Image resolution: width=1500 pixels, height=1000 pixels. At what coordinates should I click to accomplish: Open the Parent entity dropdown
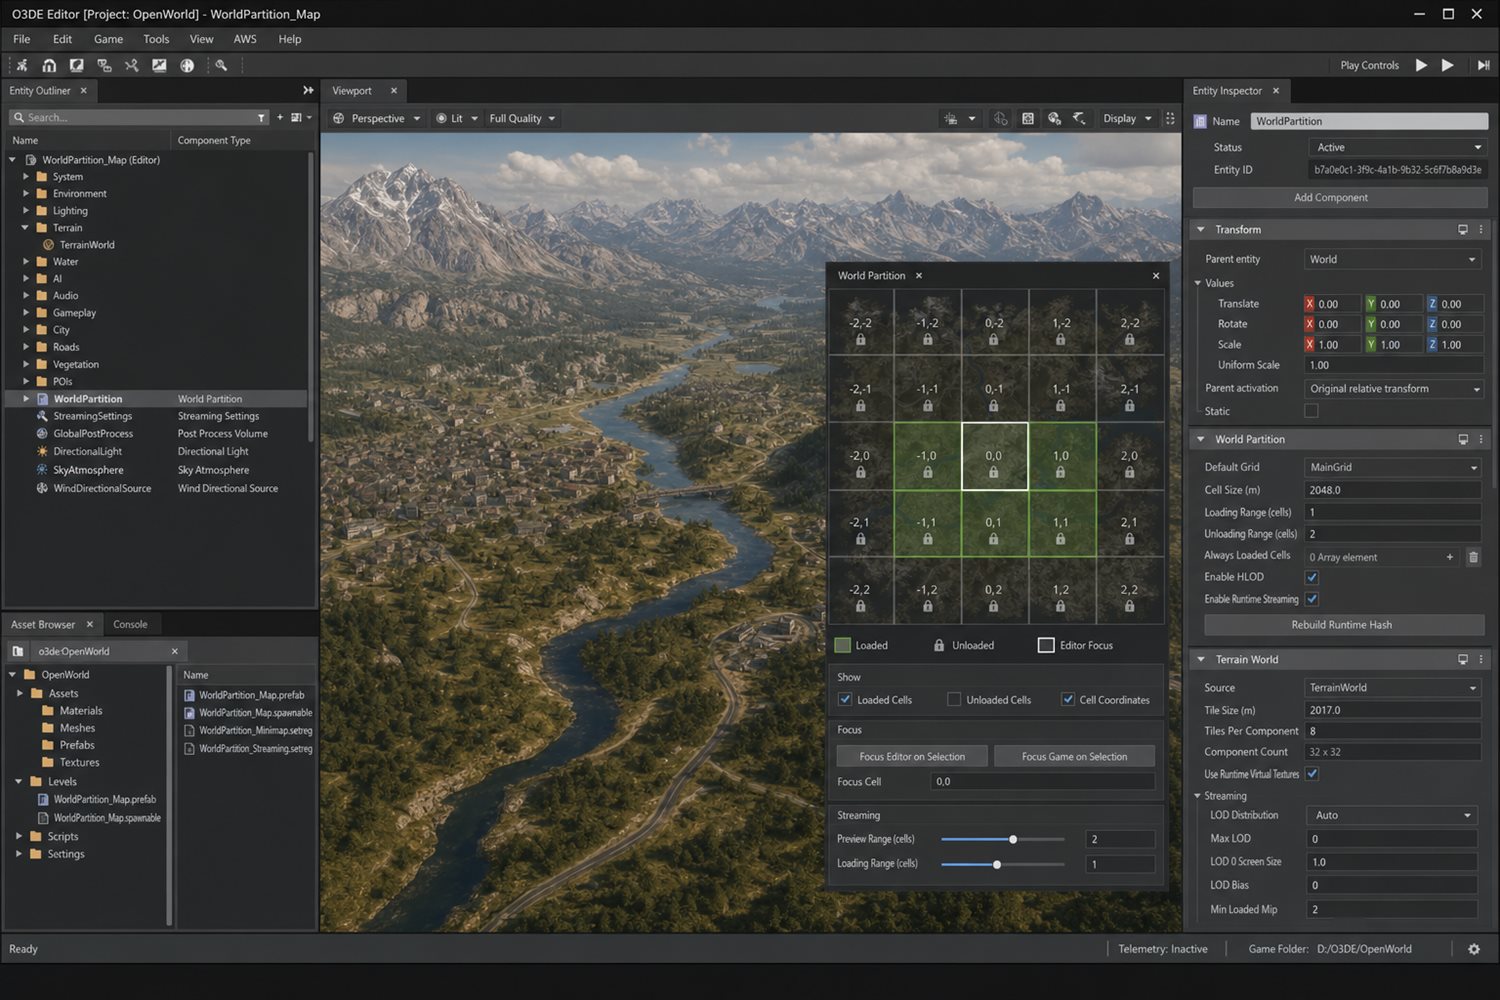click(1393, 259)
